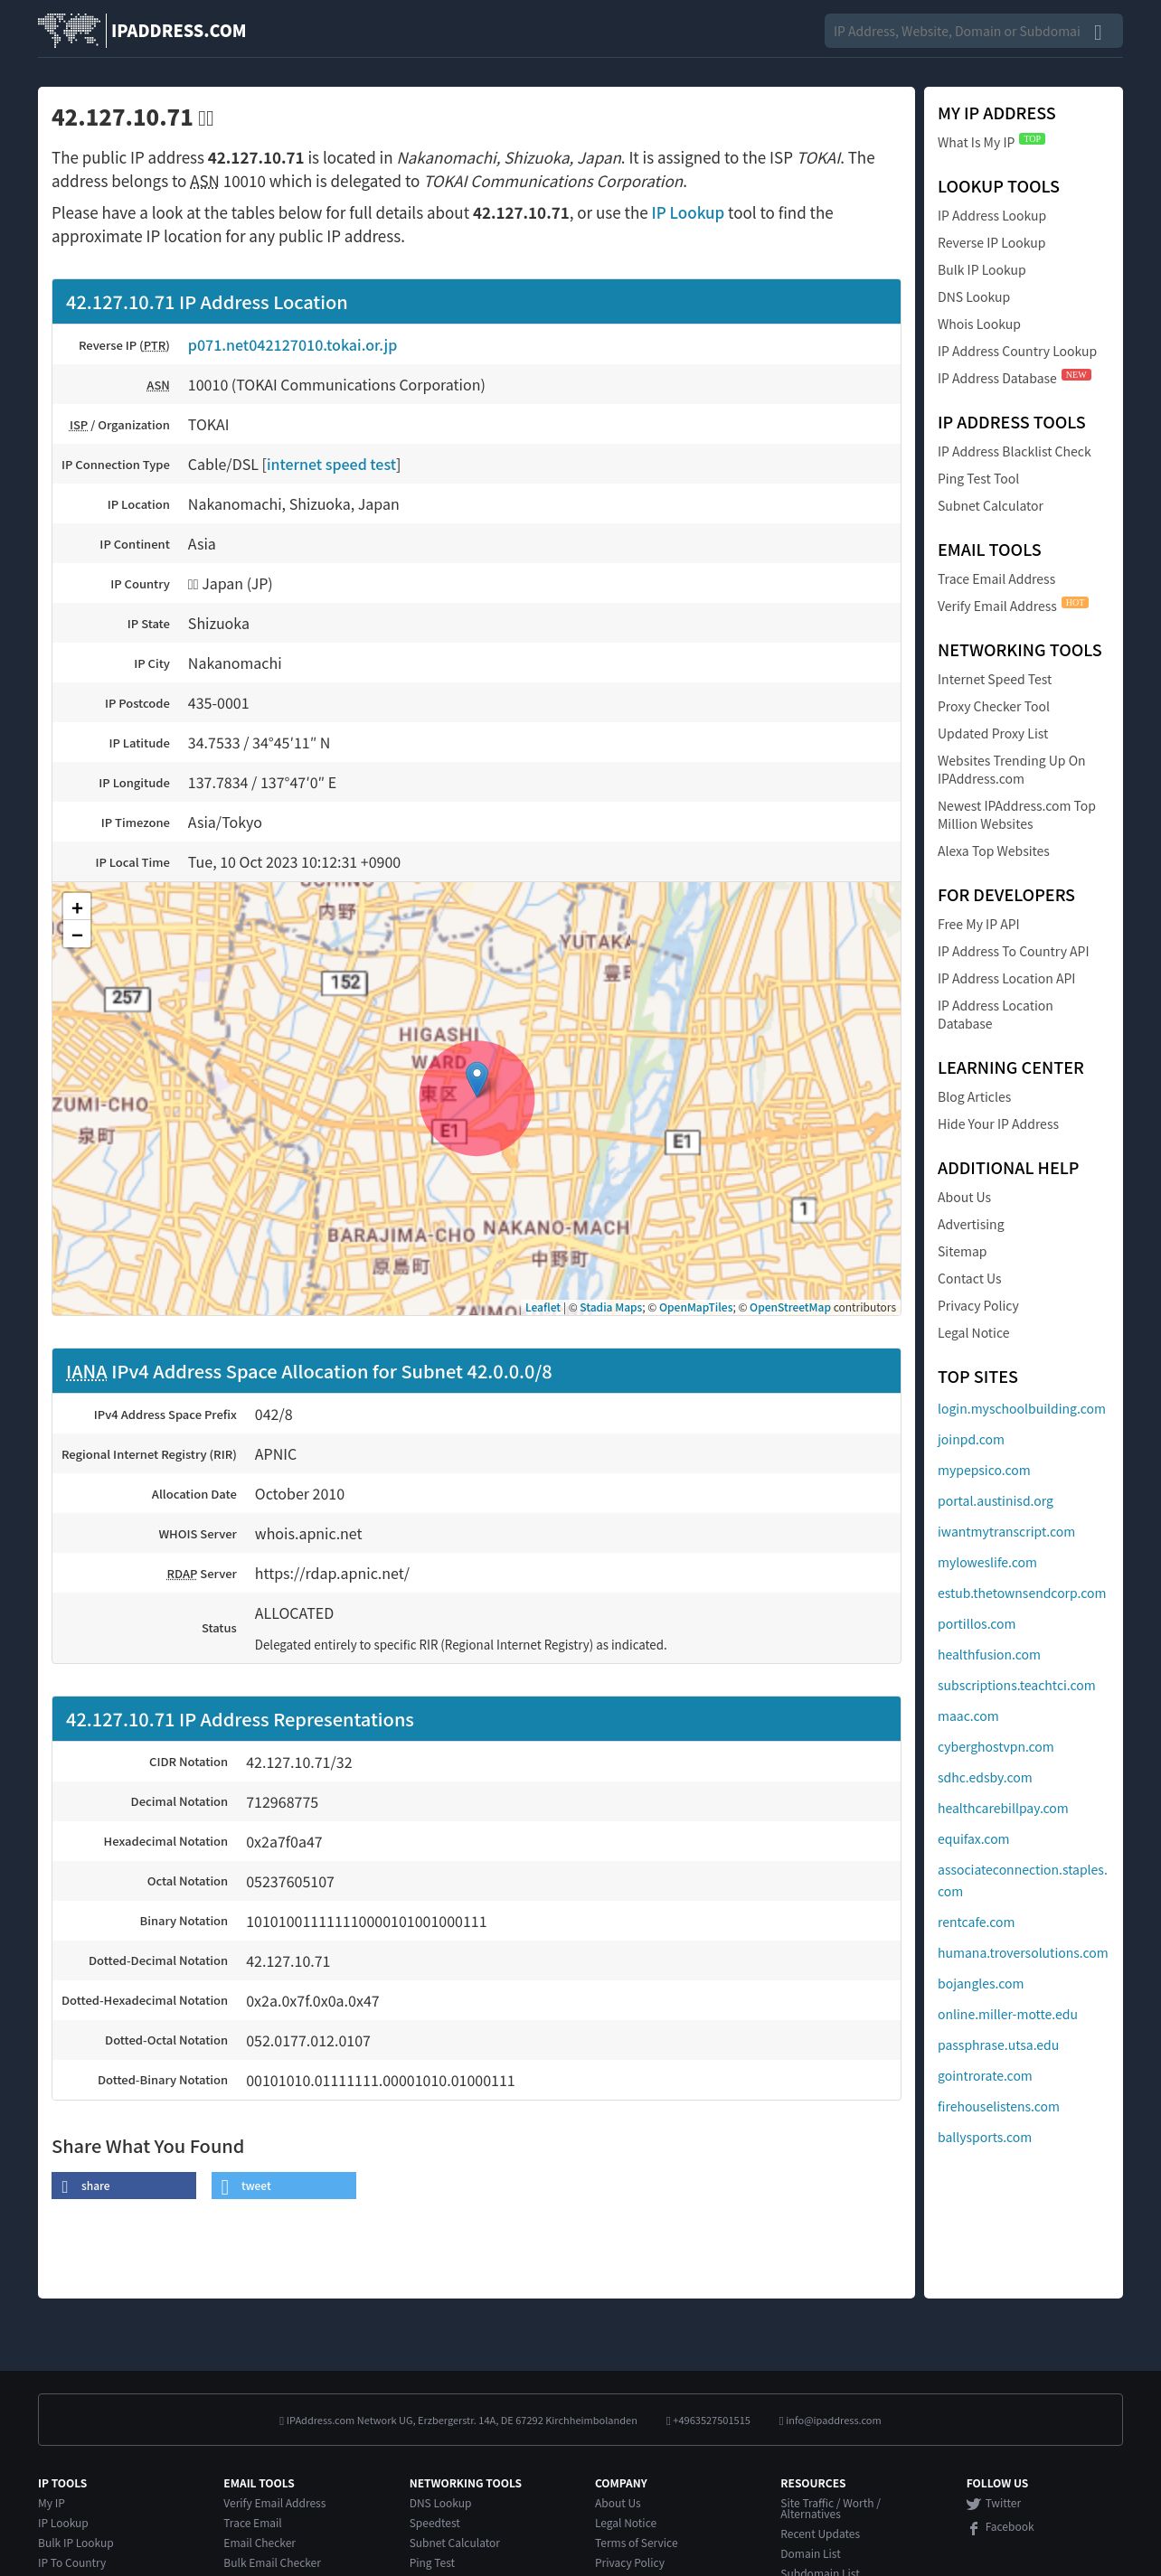Visit ballysports.com top site
The width and height of the screenshot is (1161, 2576).
coord(984,2137)
